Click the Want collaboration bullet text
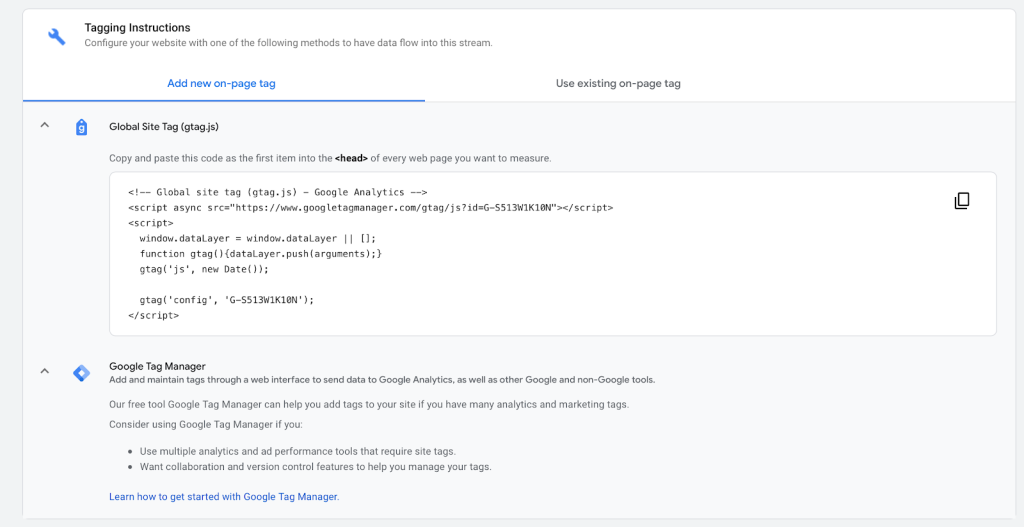This screenshot has width=1024, height=527. pyautogui.click(x=315, y=467)
